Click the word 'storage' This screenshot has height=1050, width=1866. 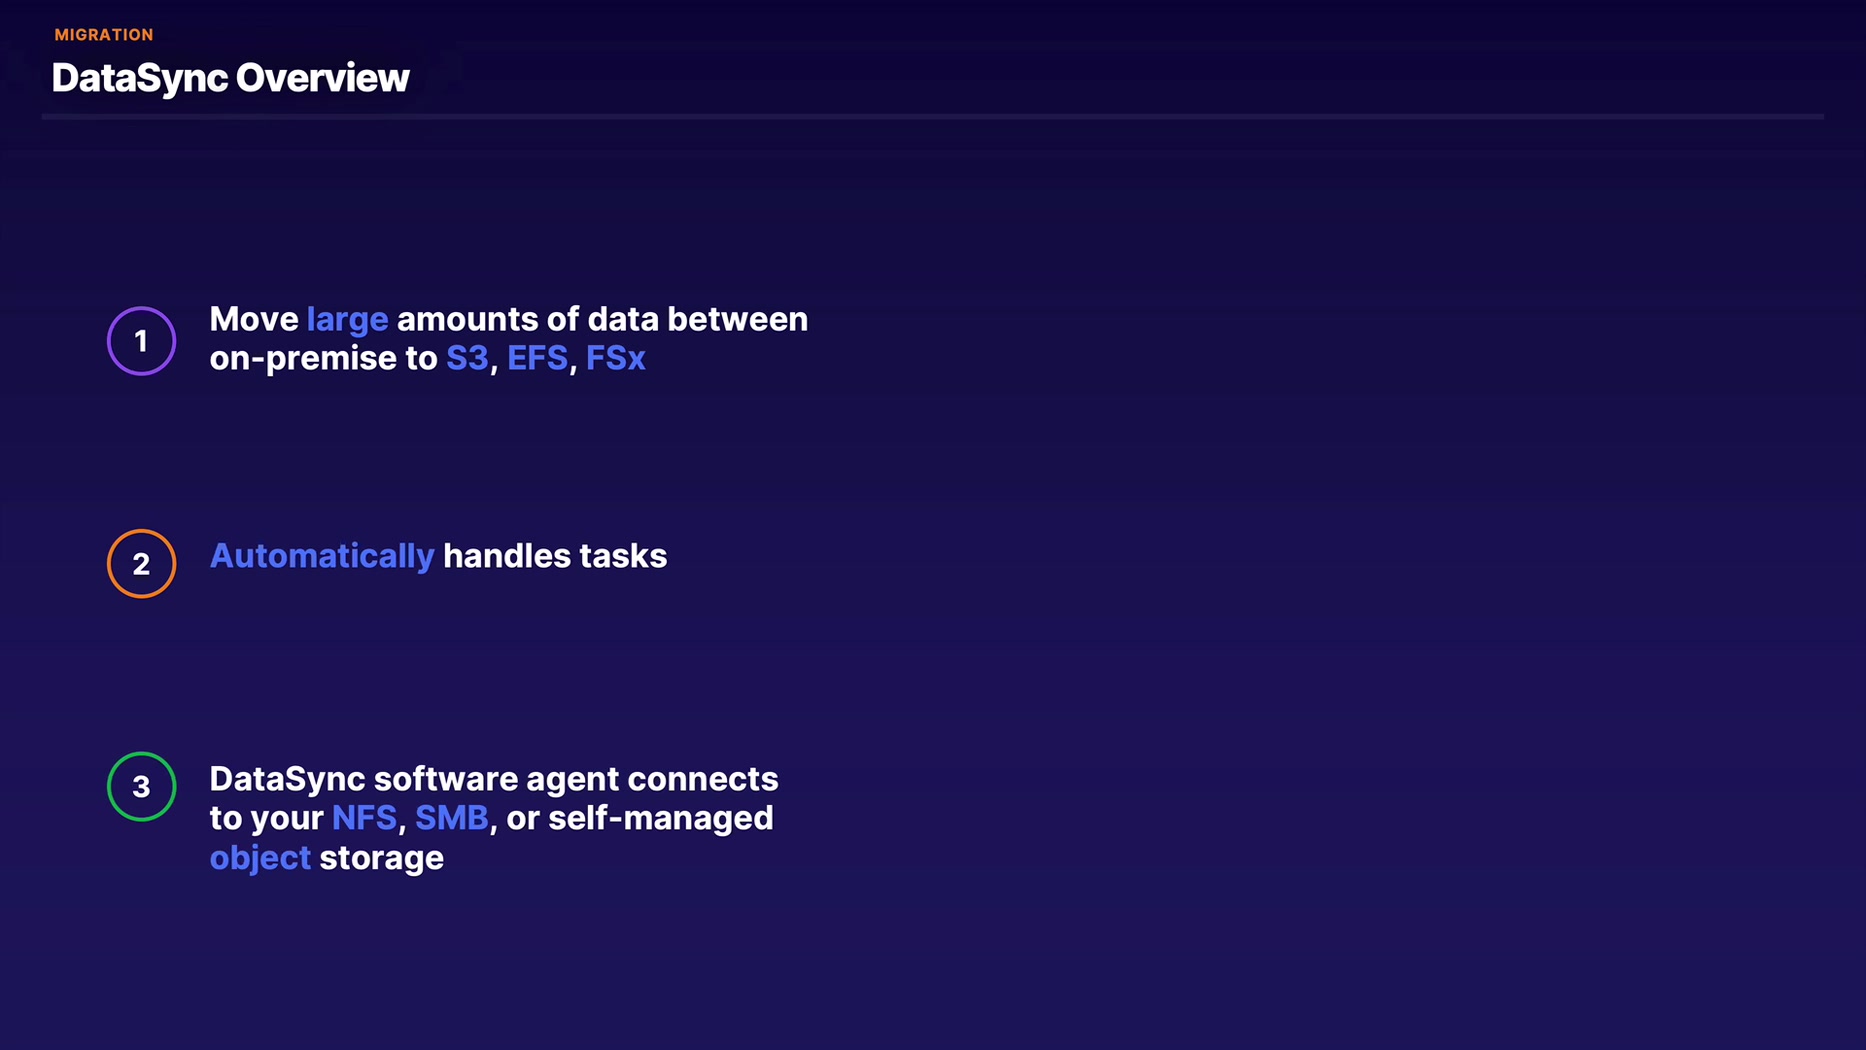(381, 858)
